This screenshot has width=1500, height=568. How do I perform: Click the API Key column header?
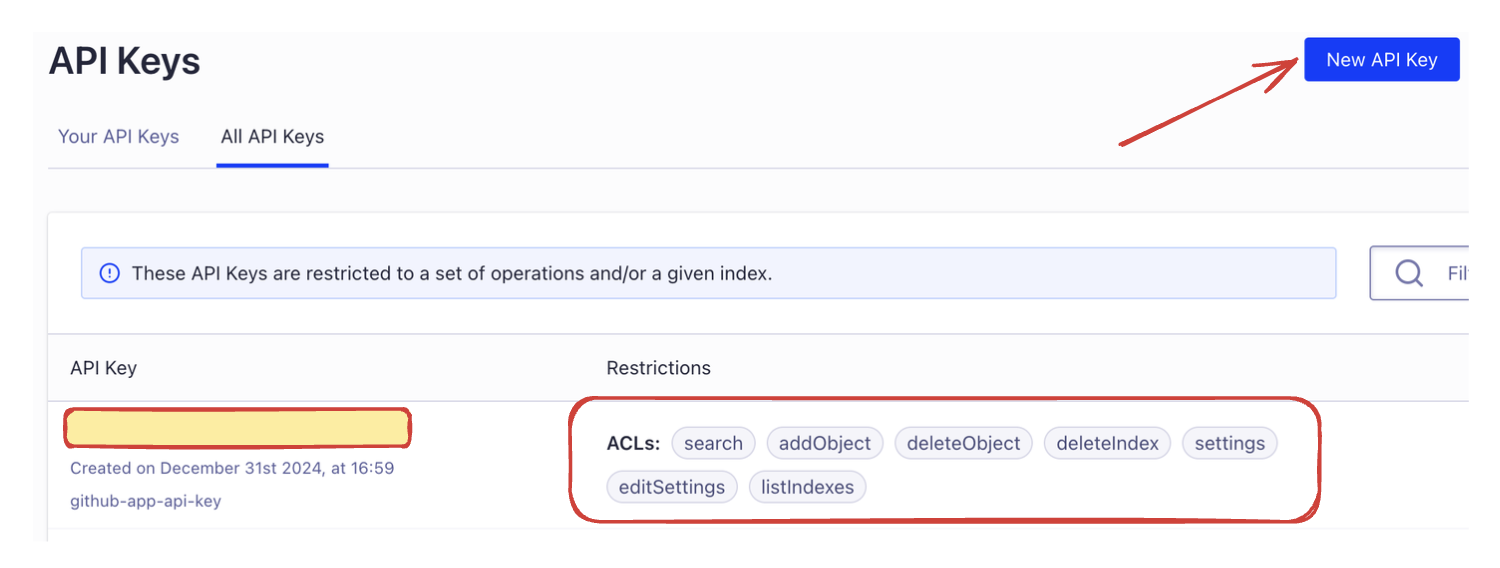pos(103,368)
